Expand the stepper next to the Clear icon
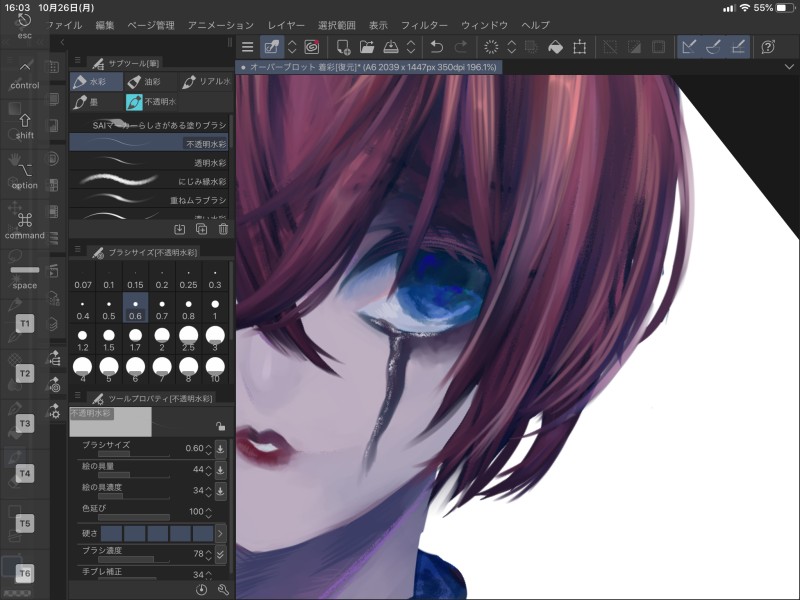The width and height of the screenshot is (800, 600). (511, 47)
